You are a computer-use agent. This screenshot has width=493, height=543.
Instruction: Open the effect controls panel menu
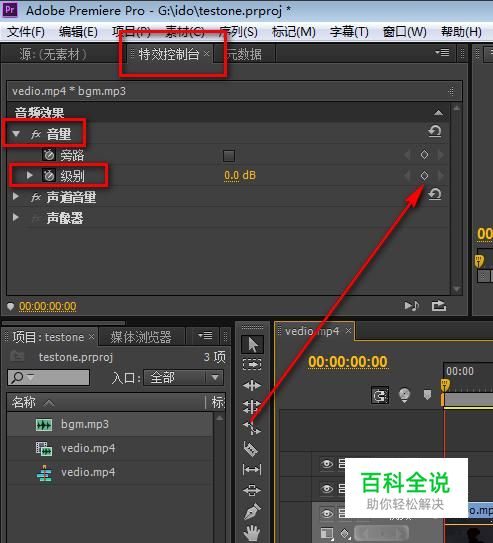[x=442, y=52]
